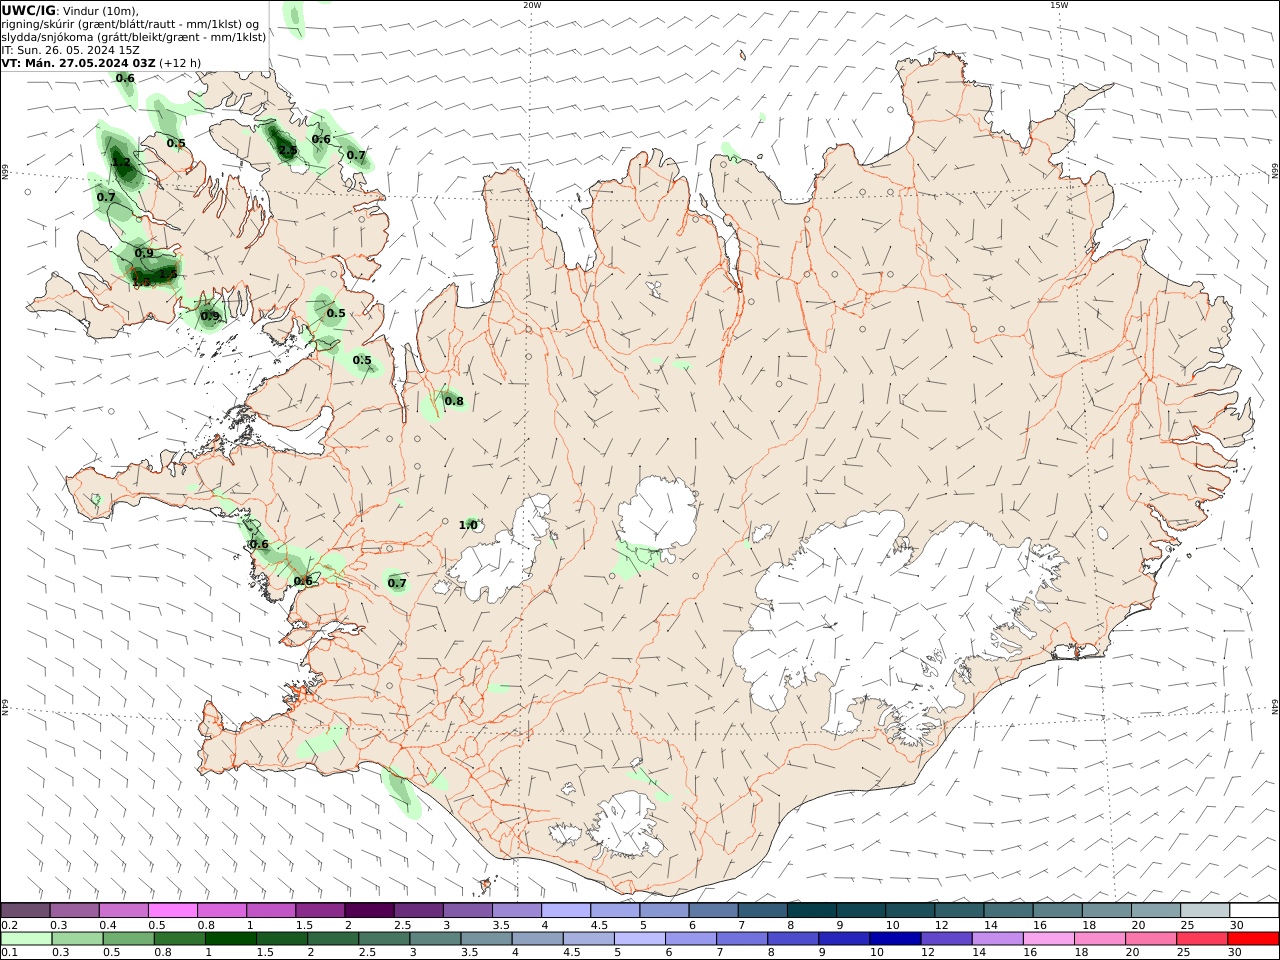
Task: Click the Mýrdalsjökull glacier on the south coast
Action: point(625,826)
